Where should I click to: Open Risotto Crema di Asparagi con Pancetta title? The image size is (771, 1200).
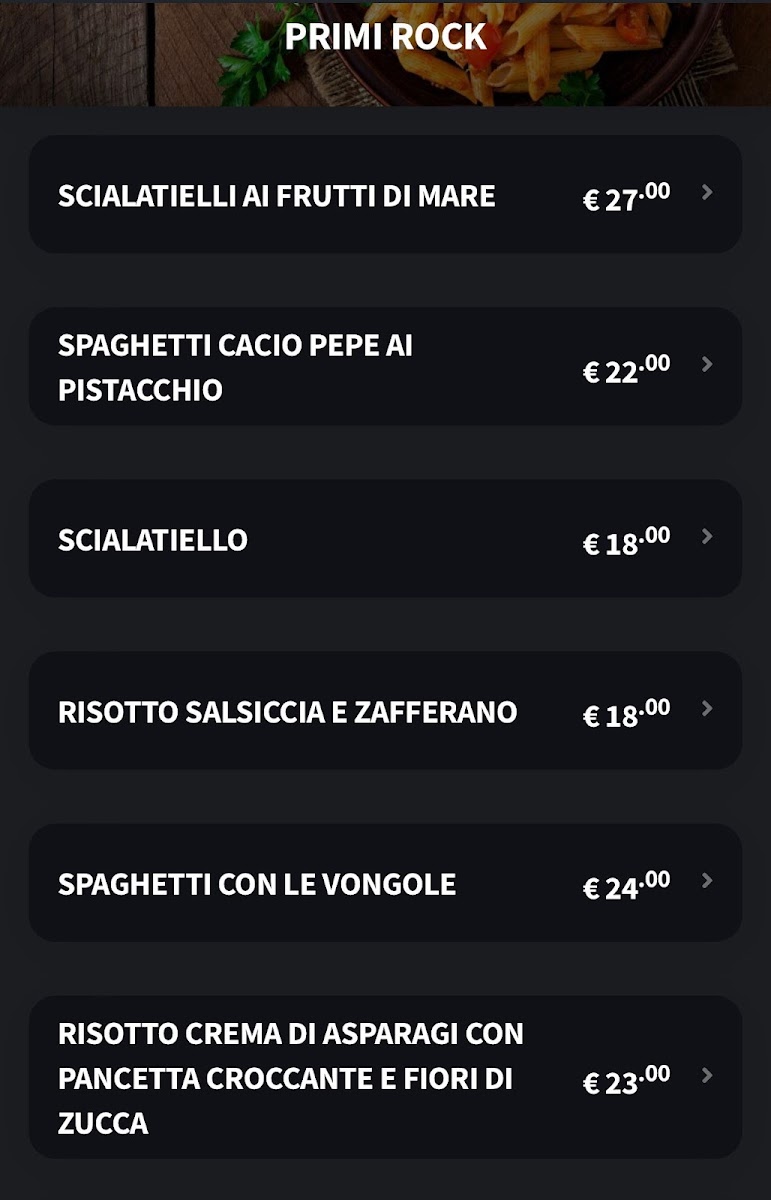point(290,1078)
